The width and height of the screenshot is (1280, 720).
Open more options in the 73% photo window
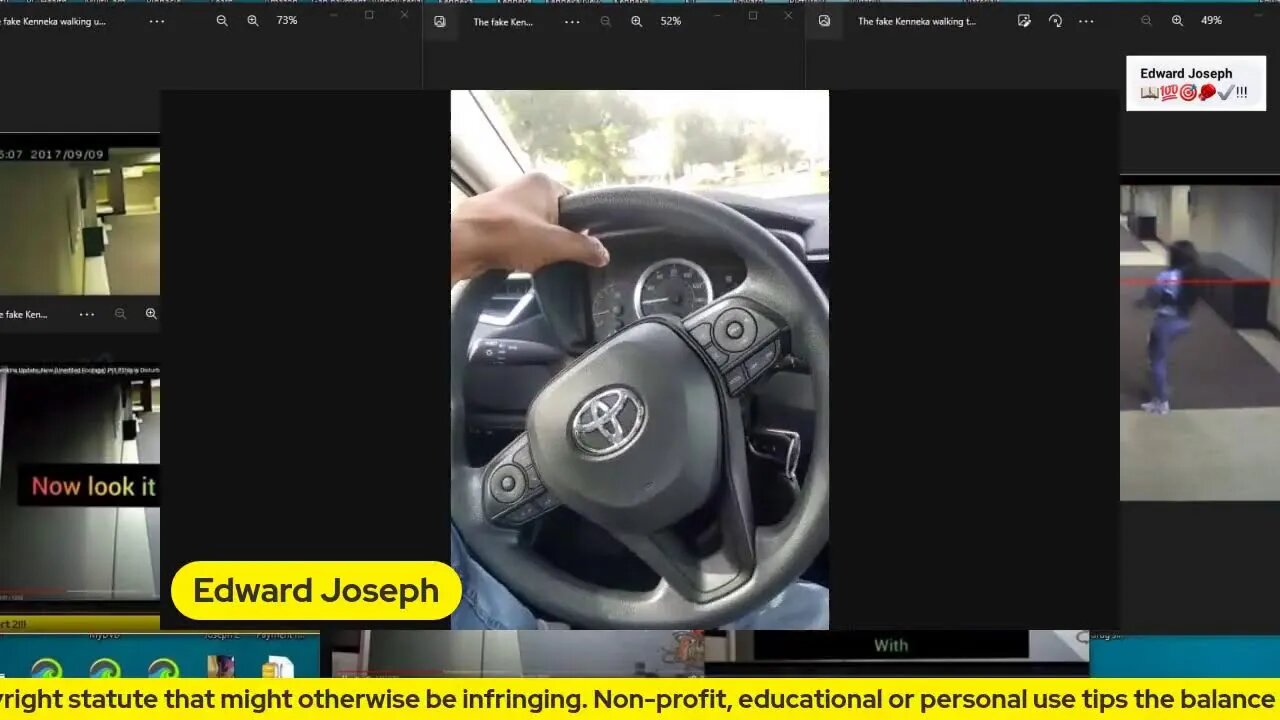[x=157, y=21]
